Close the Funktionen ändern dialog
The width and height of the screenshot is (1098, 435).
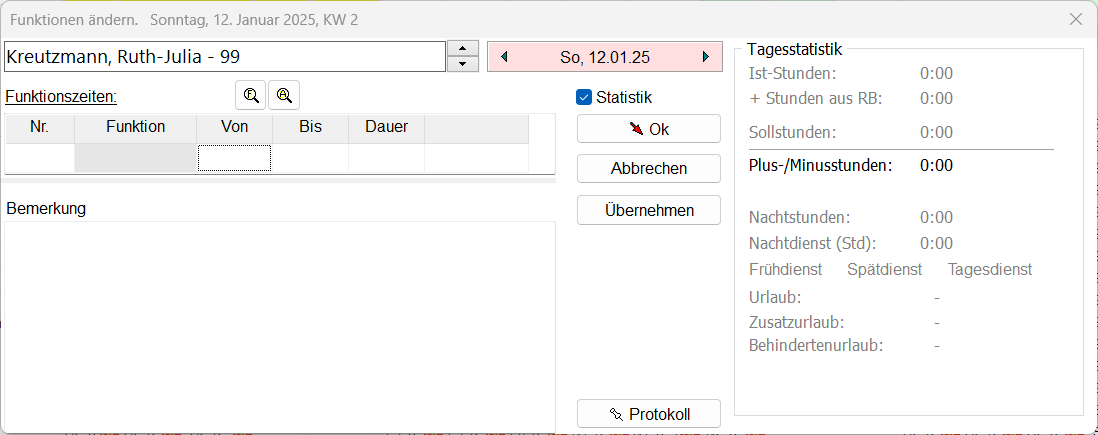(x=1076, y=19)
